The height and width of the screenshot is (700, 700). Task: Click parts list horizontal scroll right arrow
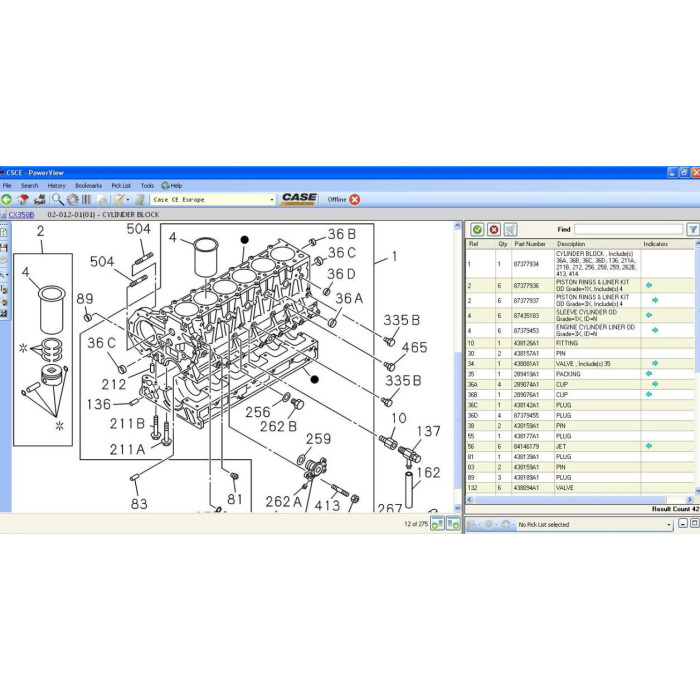pos(690,500)
